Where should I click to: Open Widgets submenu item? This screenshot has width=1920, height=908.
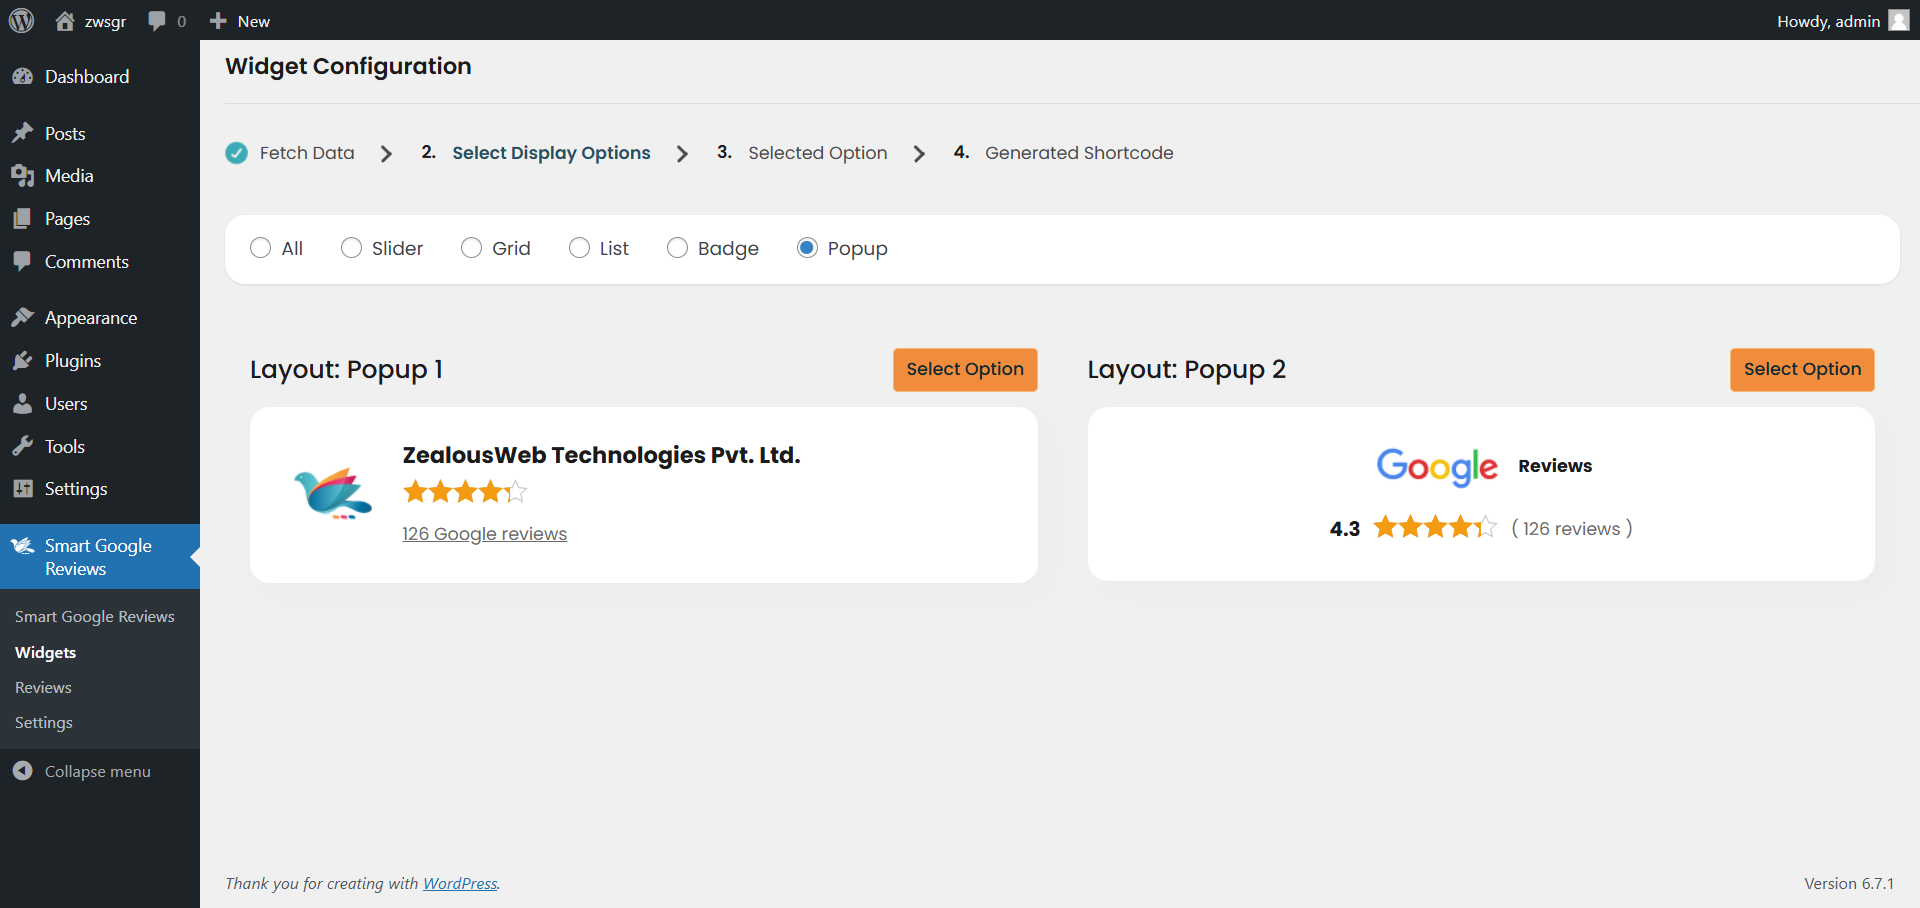[x=45, y=652]
